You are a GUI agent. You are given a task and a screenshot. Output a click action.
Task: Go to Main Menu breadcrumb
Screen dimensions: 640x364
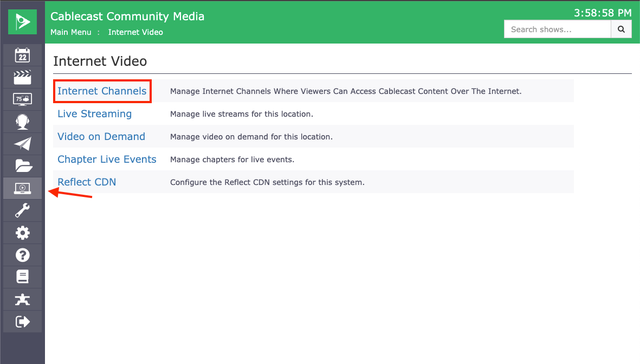(71, 32)
